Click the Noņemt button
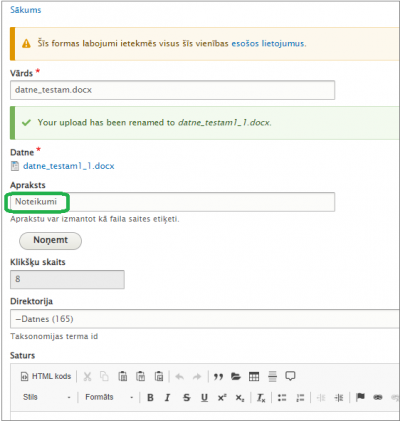The image size is (400, 421). pyautogui.click(x=50, y=241)
